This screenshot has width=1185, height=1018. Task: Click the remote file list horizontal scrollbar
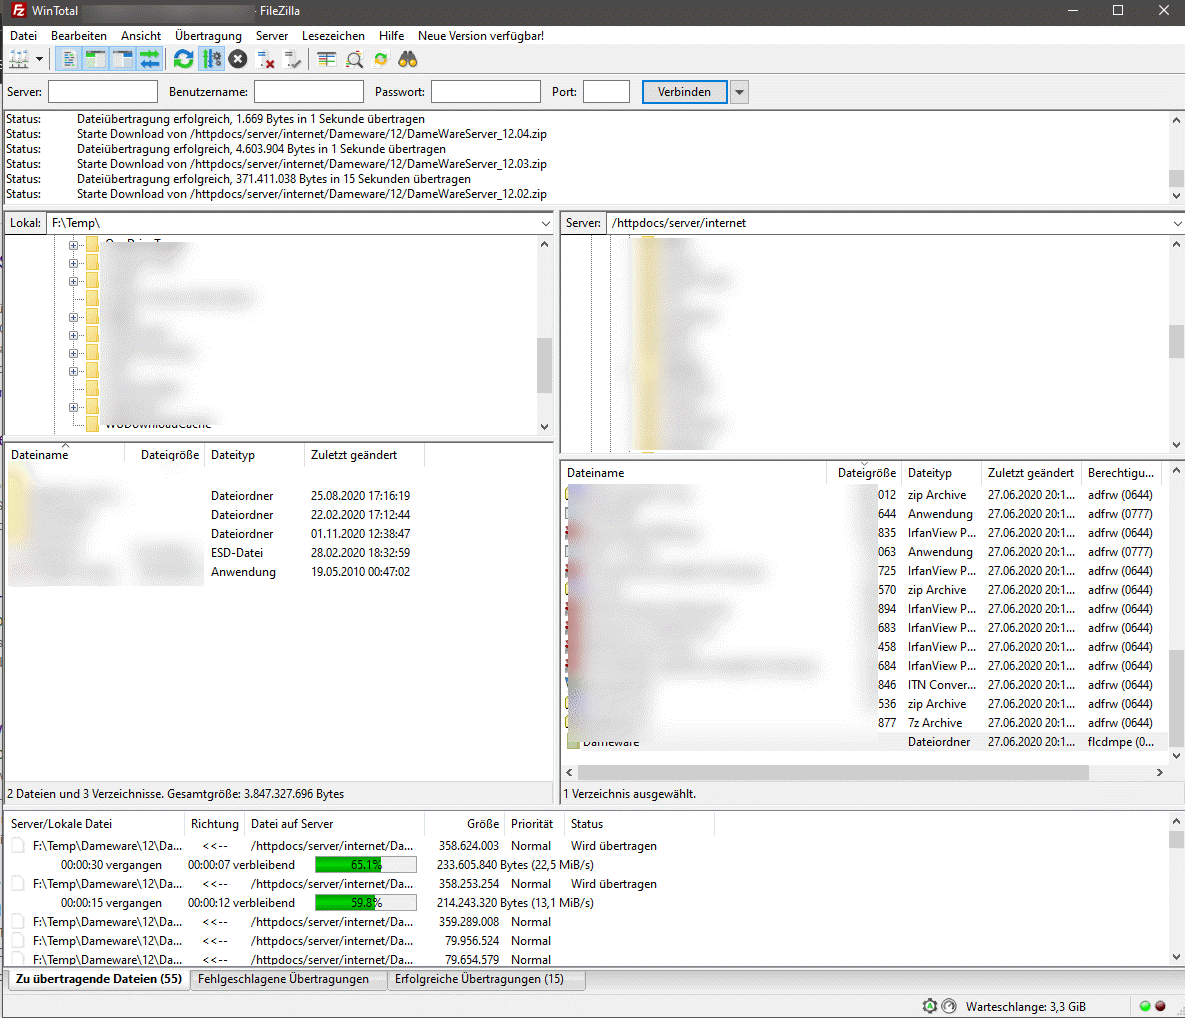tap(832, 773)
